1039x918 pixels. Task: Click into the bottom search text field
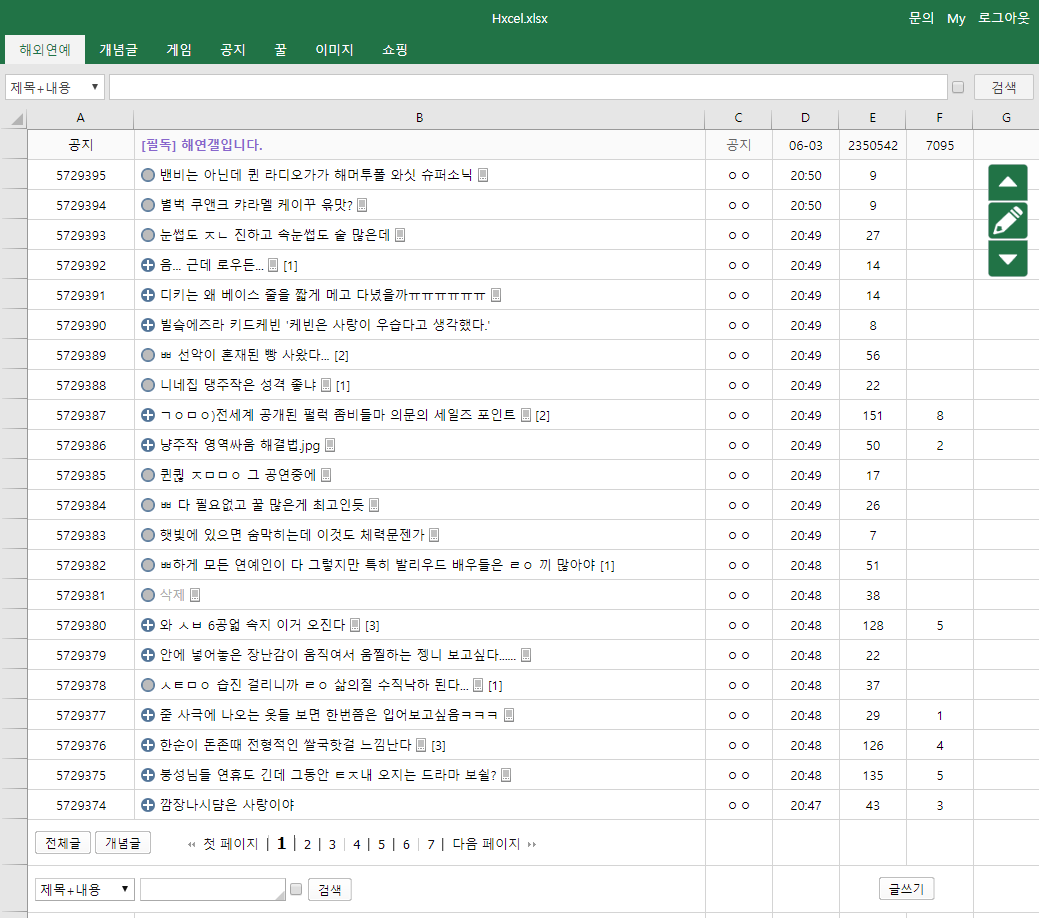213,889
